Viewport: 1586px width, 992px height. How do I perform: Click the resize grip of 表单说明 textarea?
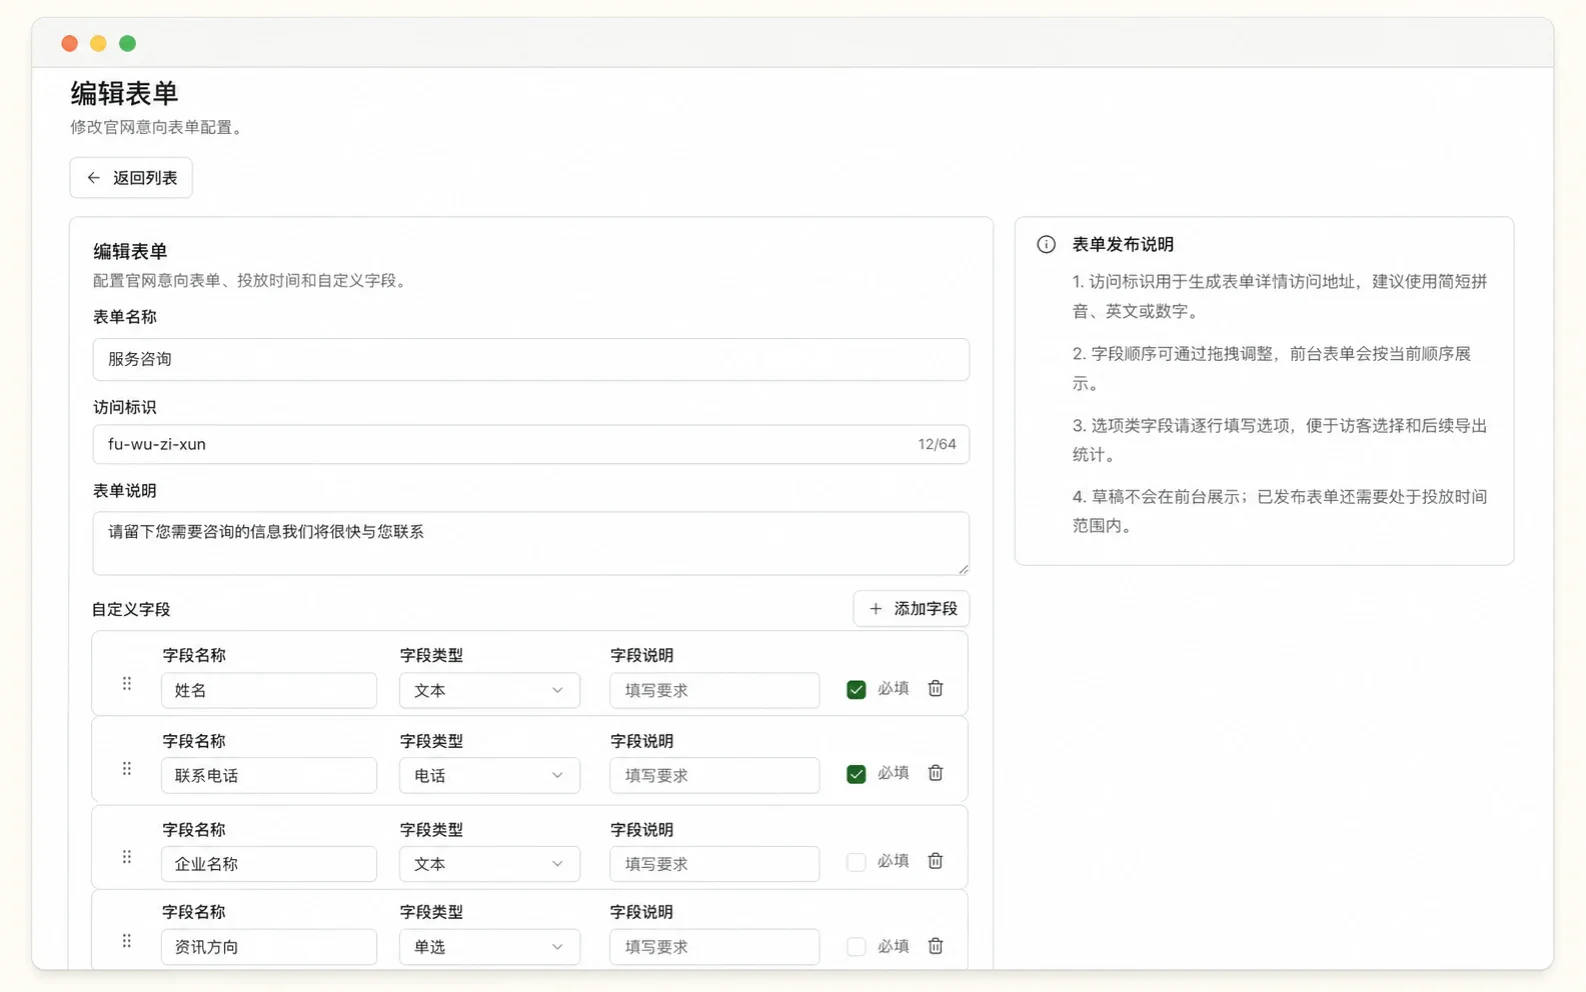tap(963, 569)
